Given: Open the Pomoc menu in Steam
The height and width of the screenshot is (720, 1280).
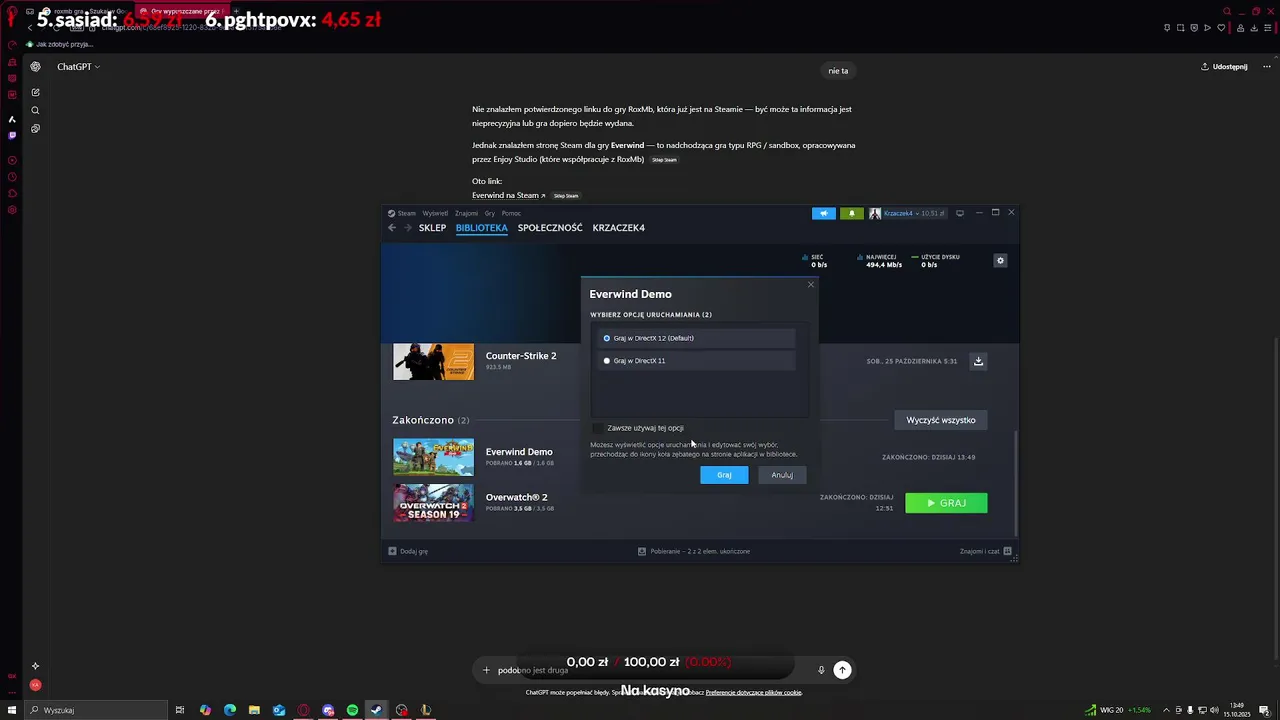Looking at the screenshot, I should point(511,213).
